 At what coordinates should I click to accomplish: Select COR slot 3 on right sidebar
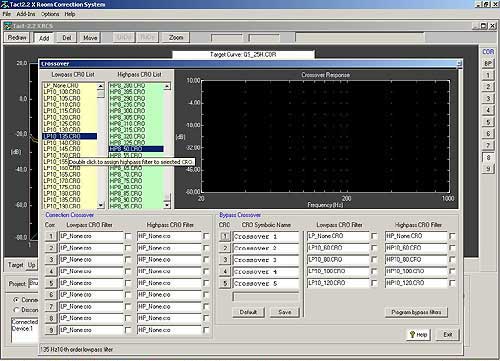pyautogui.click(x=488, y=98)
